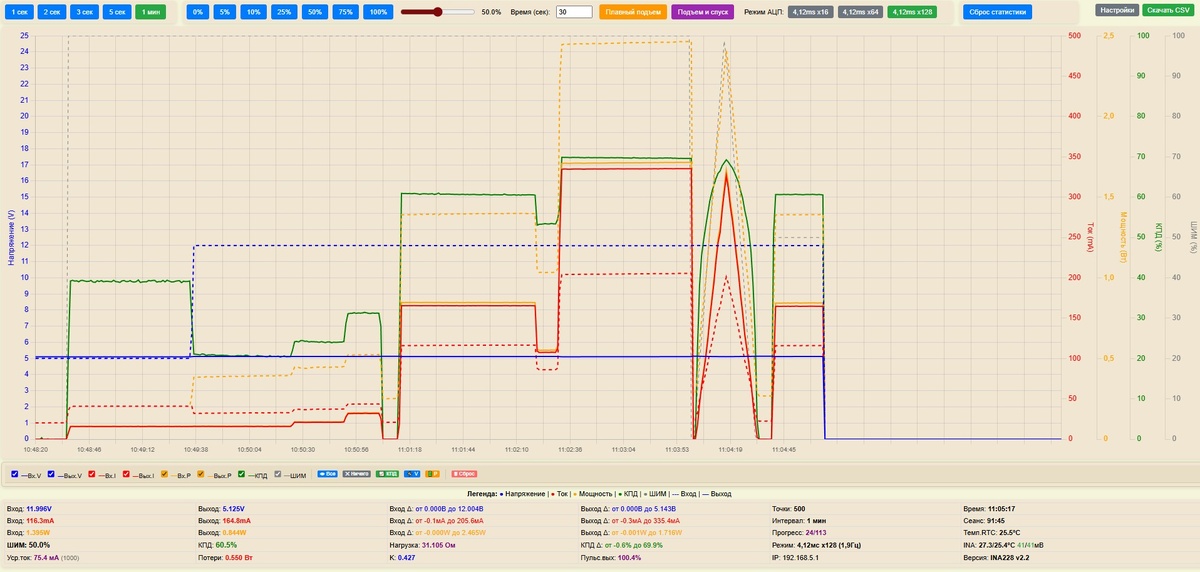
Task: Click Сброс статистики button
Action: click(998, 12)
